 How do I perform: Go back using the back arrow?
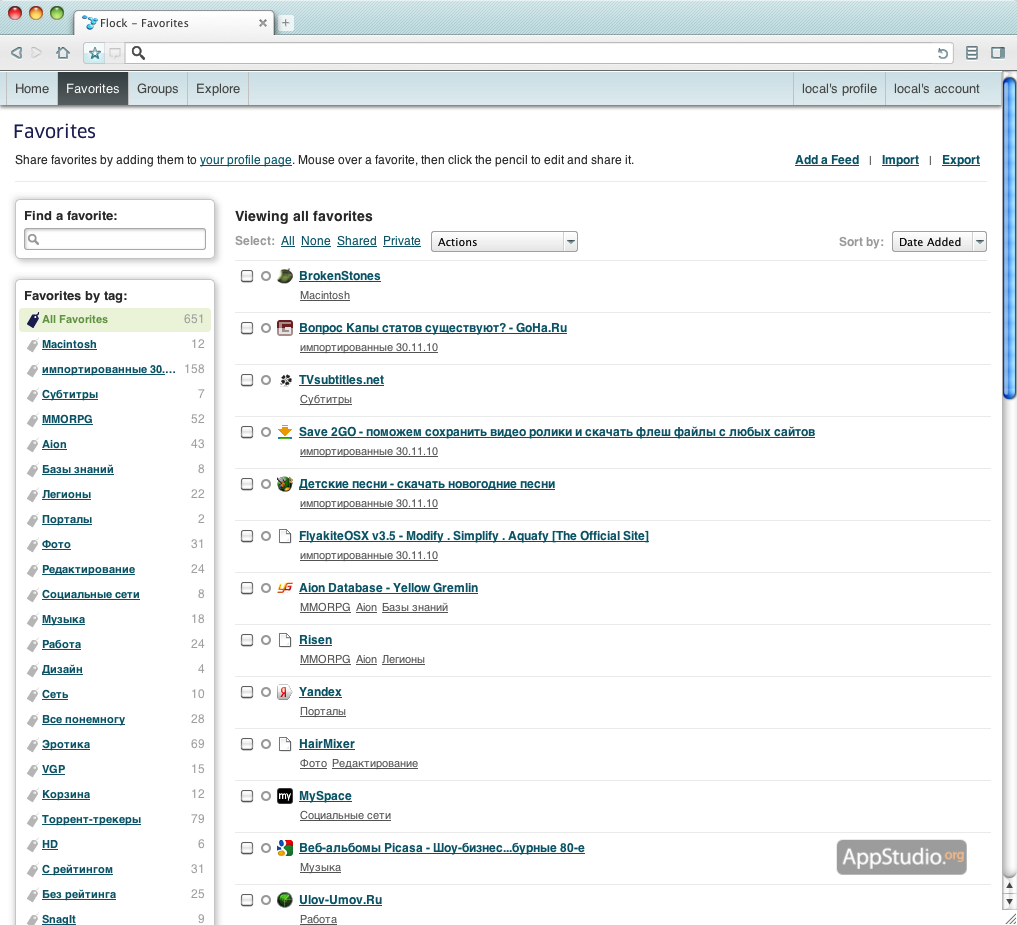click(17, 53)
